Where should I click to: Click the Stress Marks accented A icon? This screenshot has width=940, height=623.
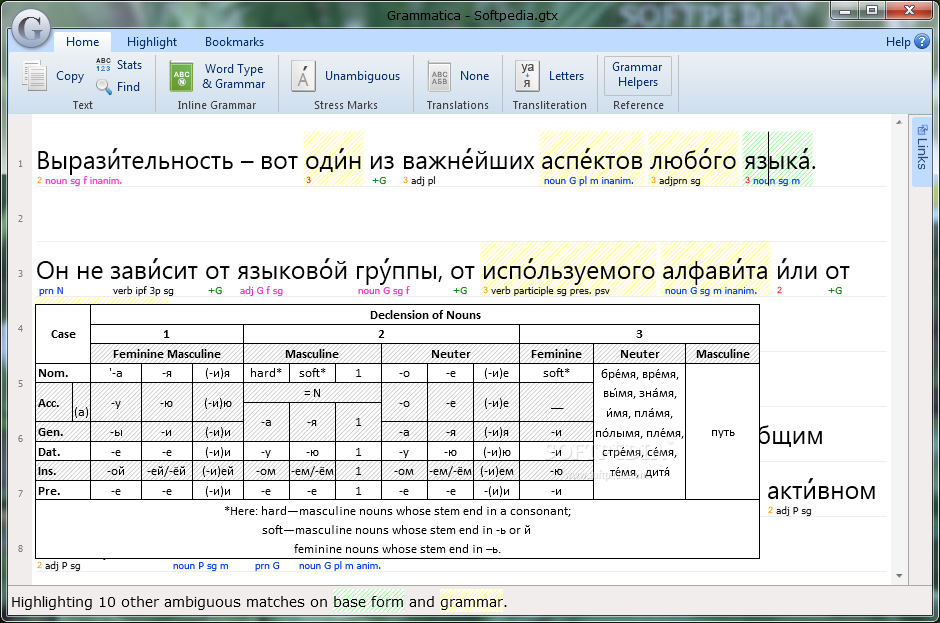coord(303,76)
